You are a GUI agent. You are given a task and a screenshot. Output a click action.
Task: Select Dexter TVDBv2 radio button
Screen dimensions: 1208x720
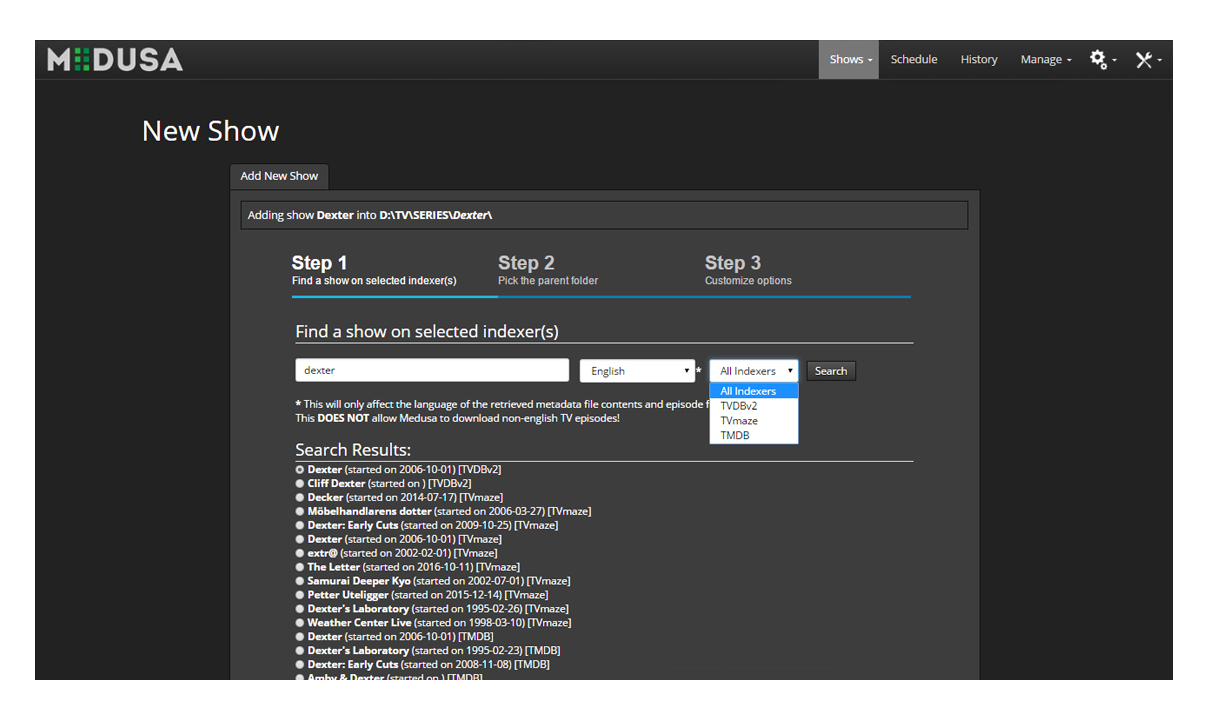tap(300, 470)
